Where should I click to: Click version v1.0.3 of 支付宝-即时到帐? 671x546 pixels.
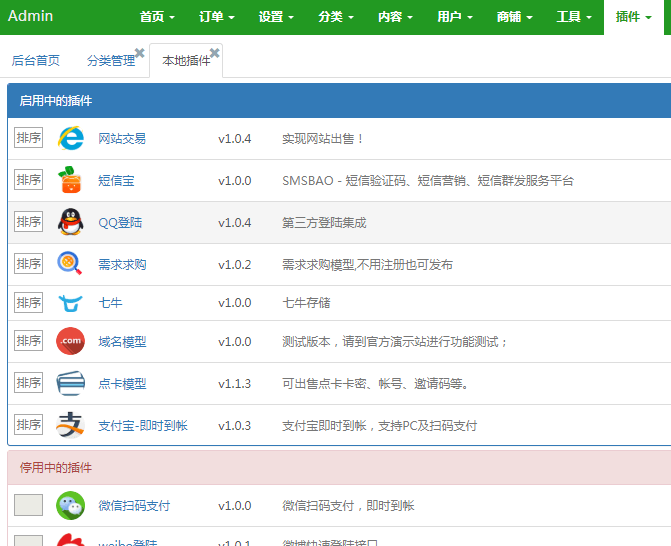[235, 425]
